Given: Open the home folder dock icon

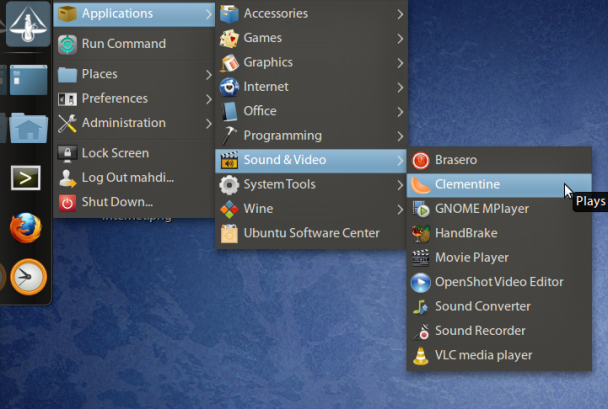Looking at the screenshot, I should coord(28,128).
